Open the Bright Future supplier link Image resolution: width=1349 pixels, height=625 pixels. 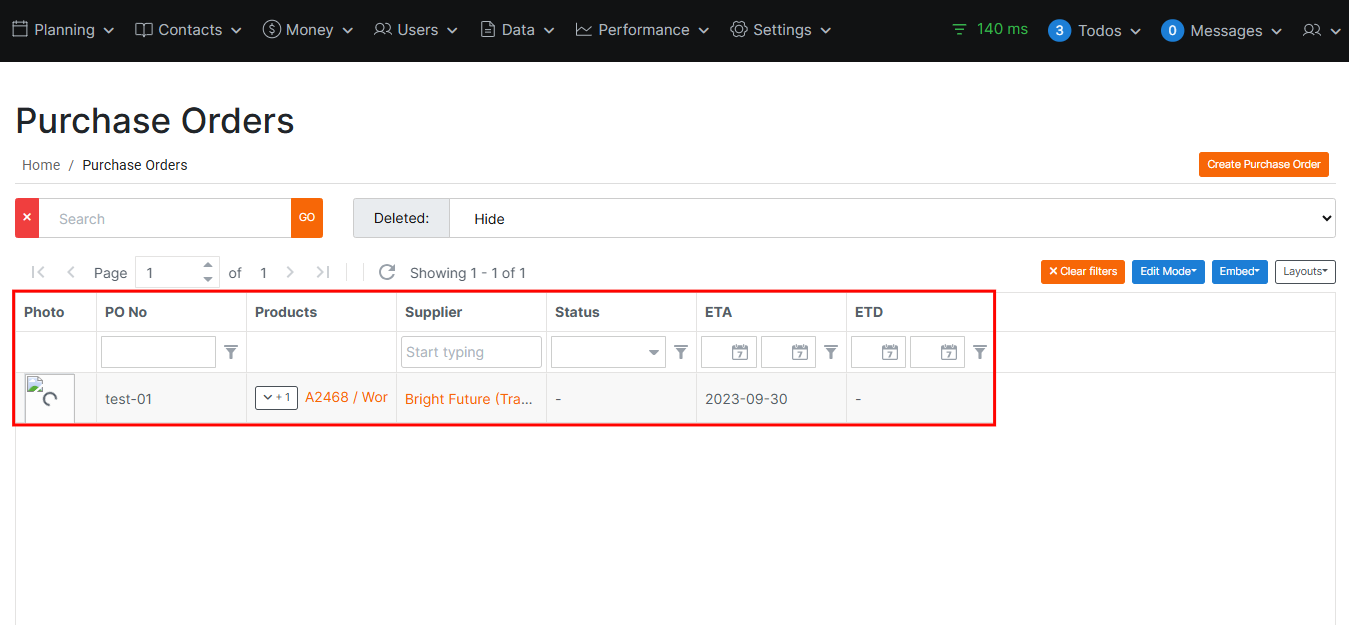(469, 399)
